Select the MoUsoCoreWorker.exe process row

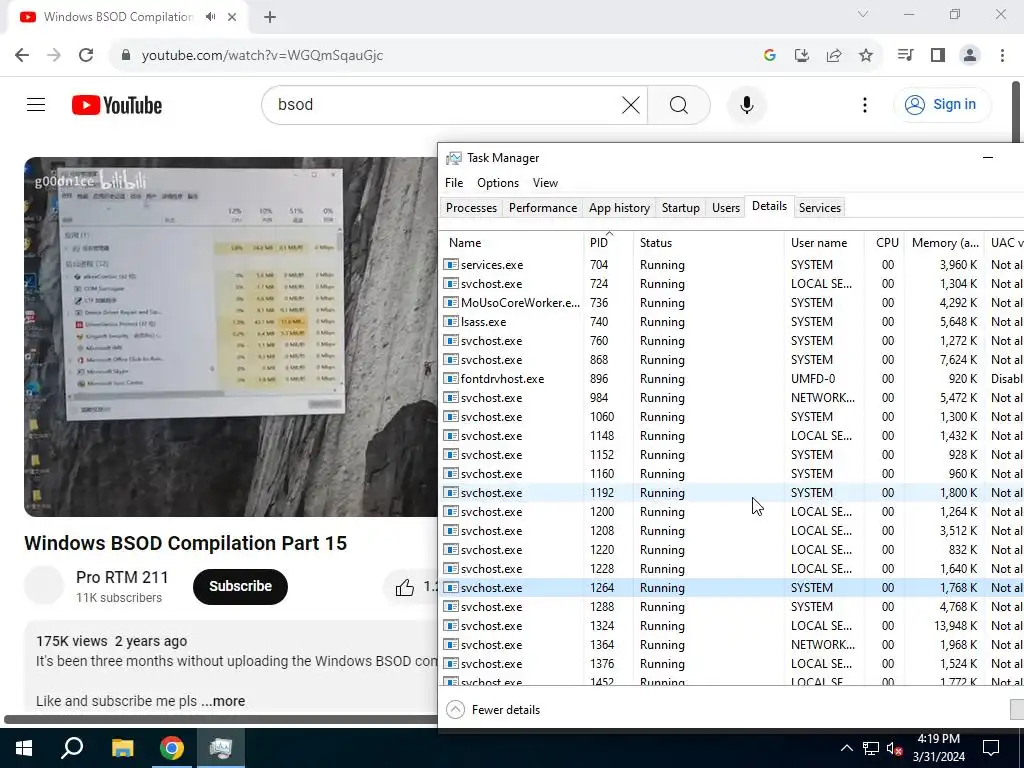coord(733,303)
